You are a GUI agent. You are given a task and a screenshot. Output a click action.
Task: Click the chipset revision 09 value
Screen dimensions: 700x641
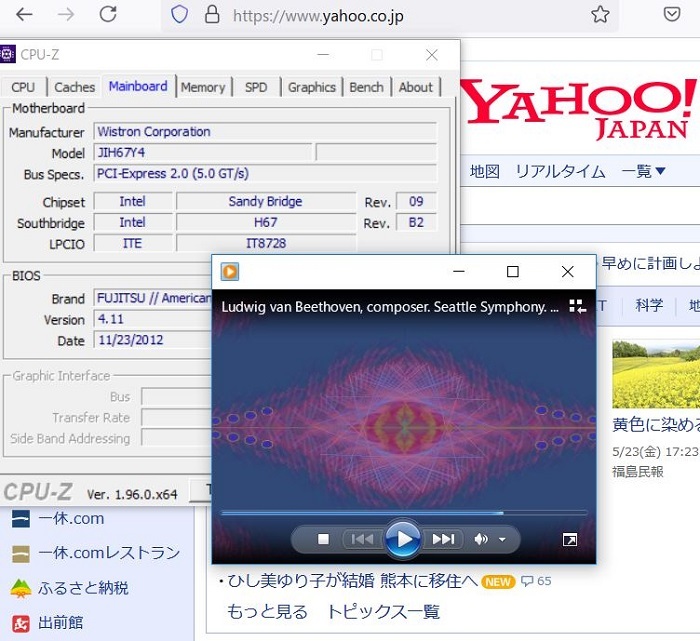(x=416, y=201)
